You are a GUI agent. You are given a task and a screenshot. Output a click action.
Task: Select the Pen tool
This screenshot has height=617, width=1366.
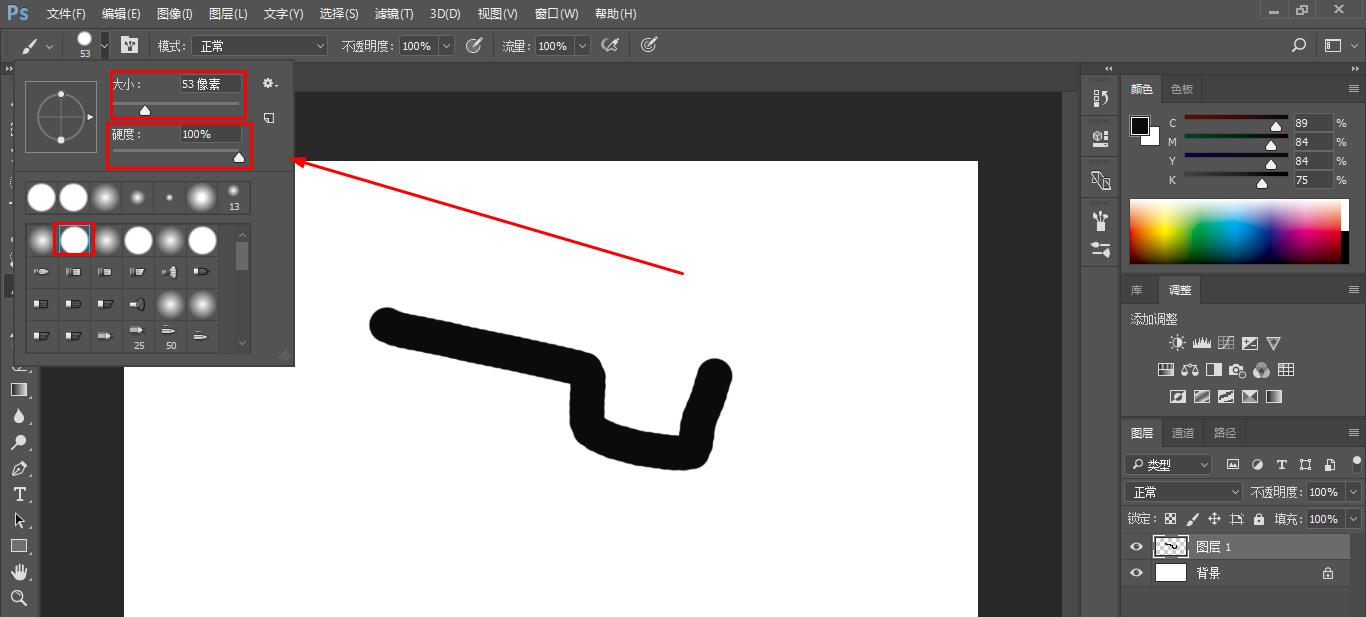click(x=19, y=468)
